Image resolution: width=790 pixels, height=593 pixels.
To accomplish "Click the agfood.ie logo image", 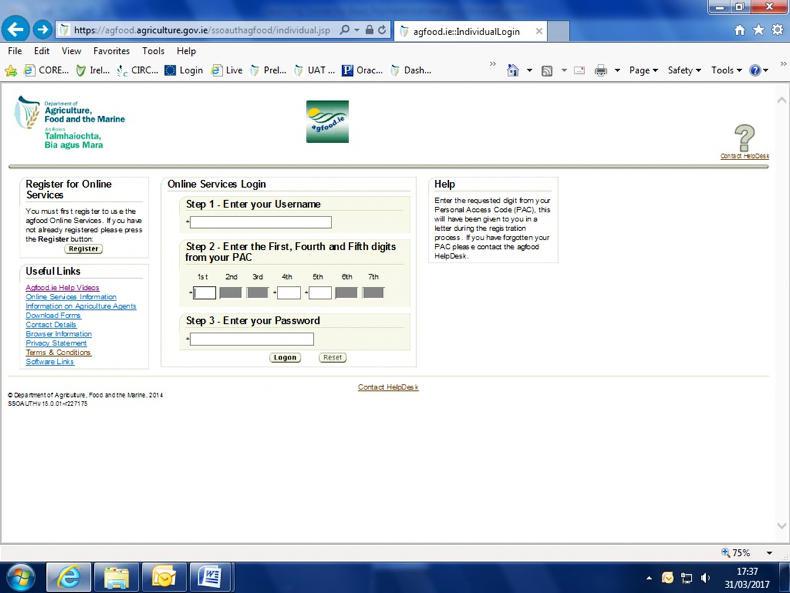I will click(x=327, y=122).
